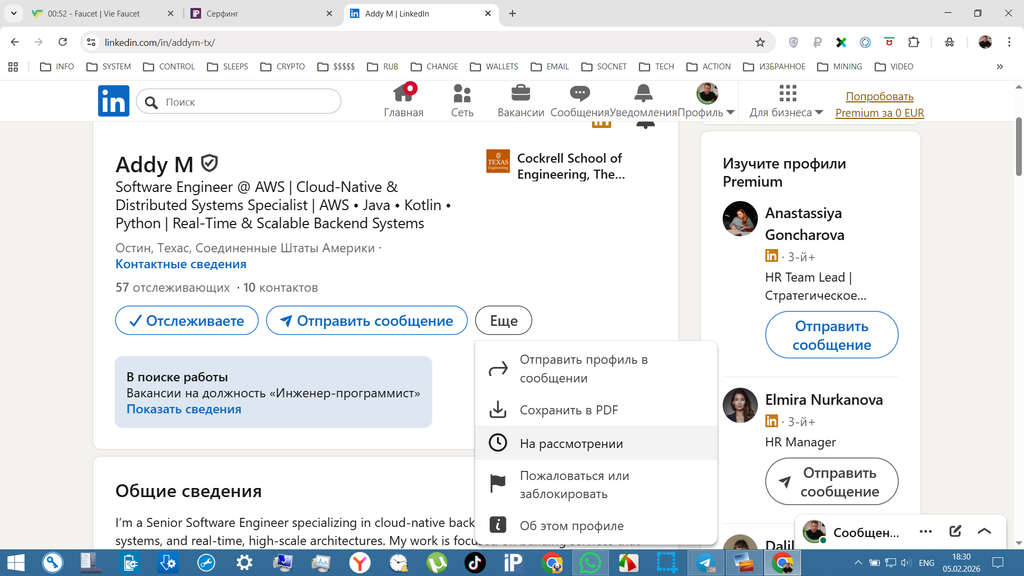Click the verification shield next to Addy M
The image size is (1024, 576).
pos(209,163)
